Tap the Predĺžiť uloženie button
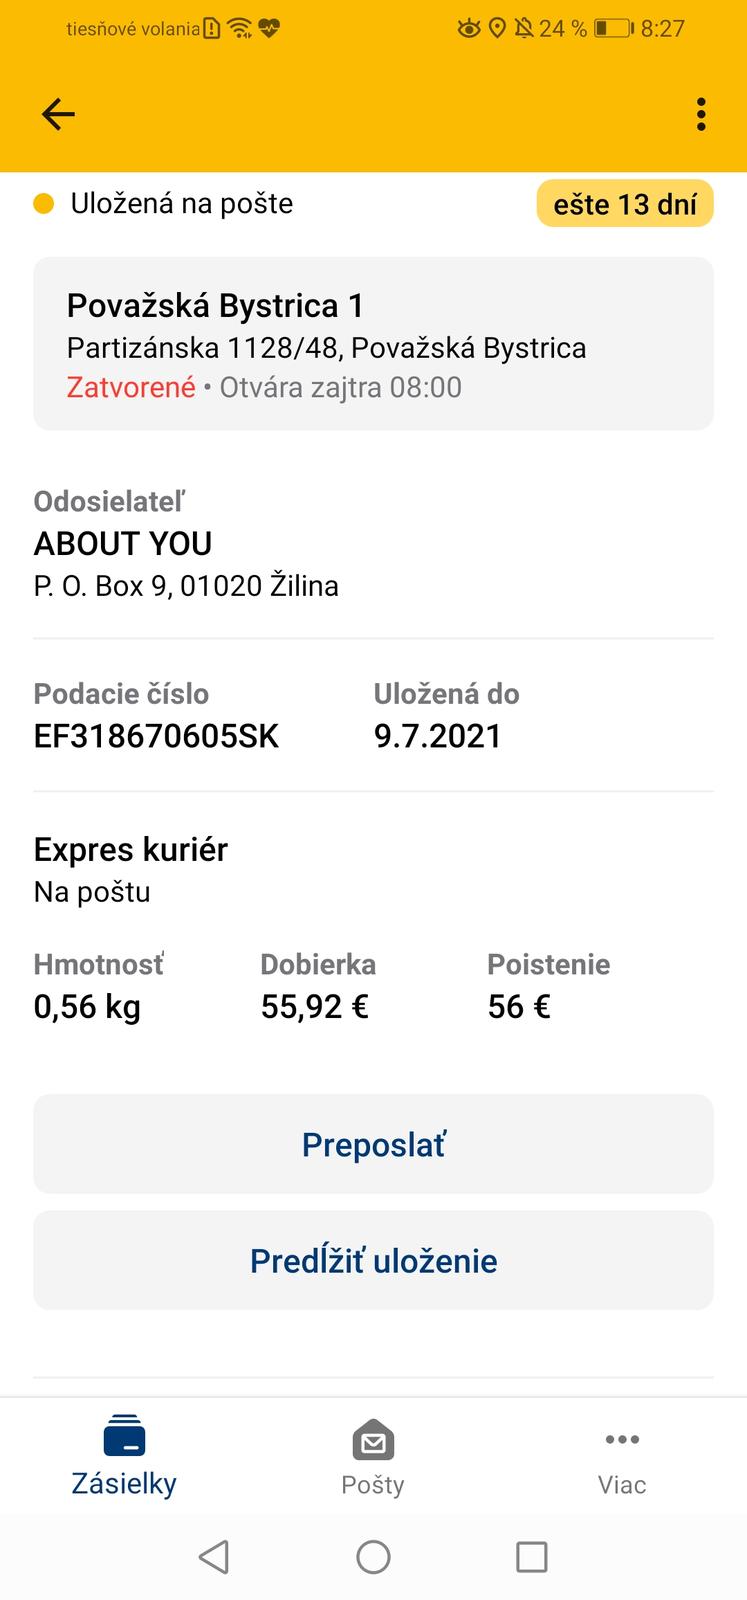Image resolution: width=747 pixels, height=1600 pixels. click(373, 1260)
